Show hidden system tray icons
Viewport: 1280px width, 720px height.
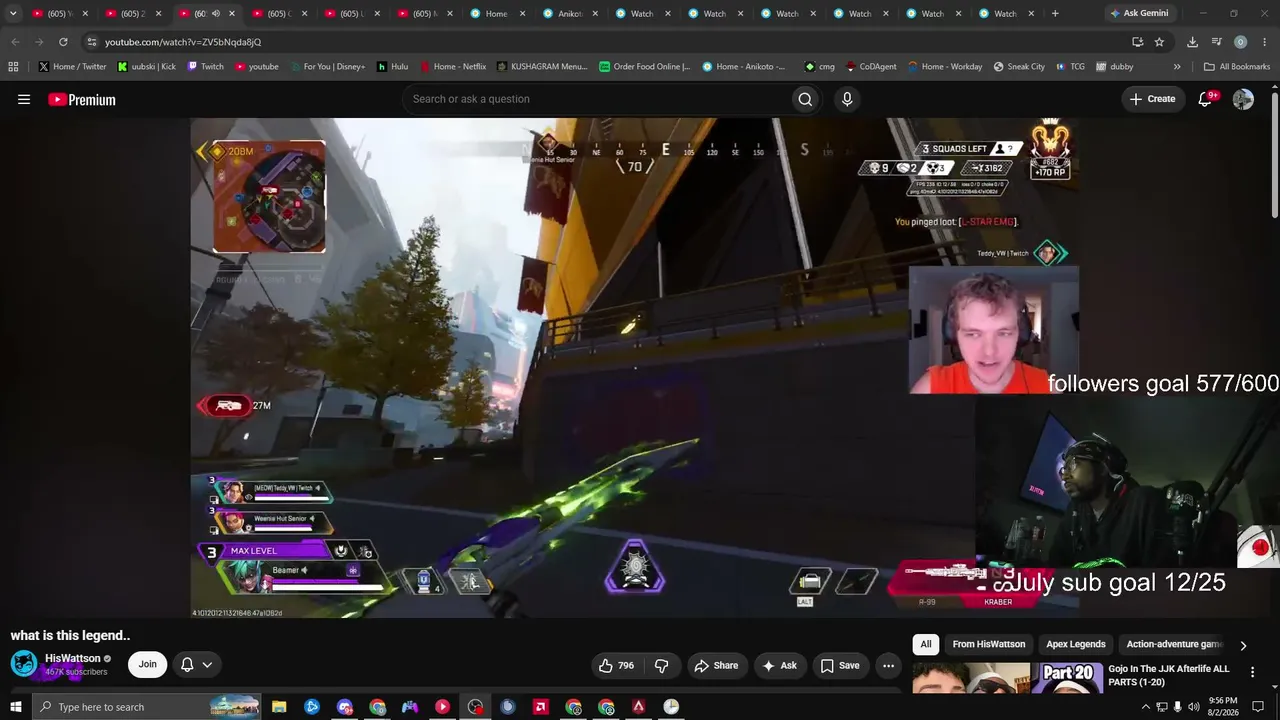click(1145, 707)
